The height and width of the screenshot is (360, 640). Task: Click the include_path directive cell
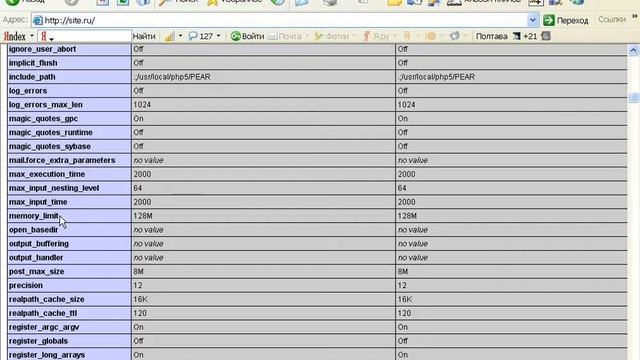pyautogui.click(x=69, y=77)
